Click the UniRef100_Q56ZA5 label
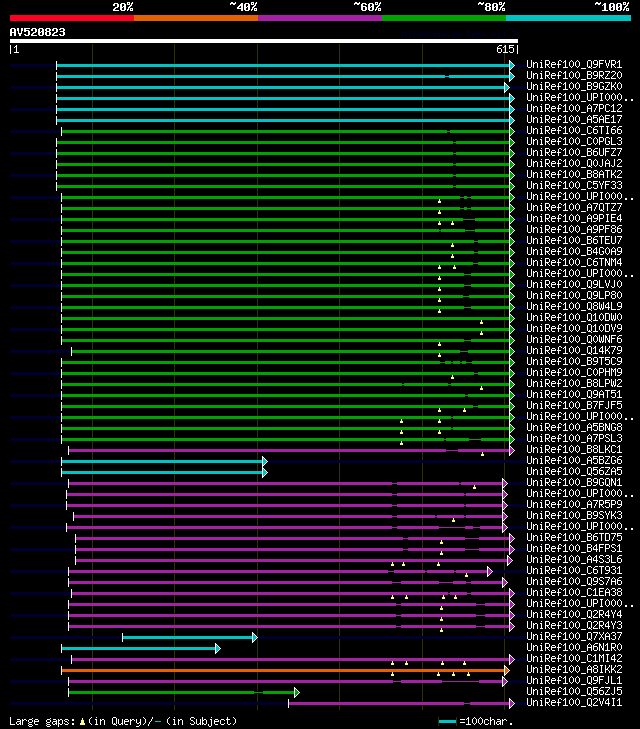 click(574, 471)
